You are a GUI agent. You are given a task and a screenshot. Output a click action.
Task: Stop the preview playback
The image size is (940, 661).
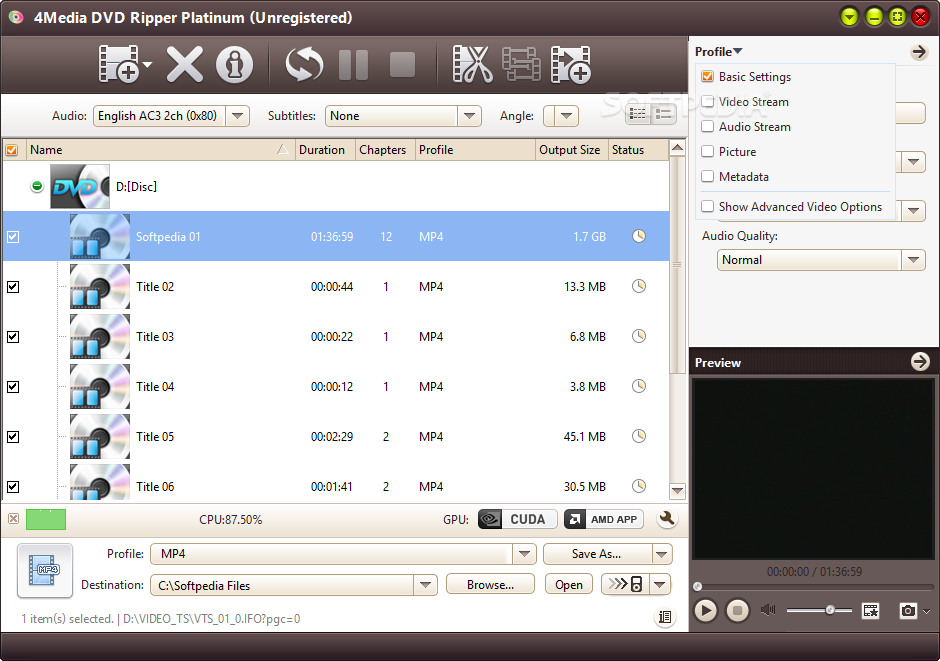[x=737, y=611]
